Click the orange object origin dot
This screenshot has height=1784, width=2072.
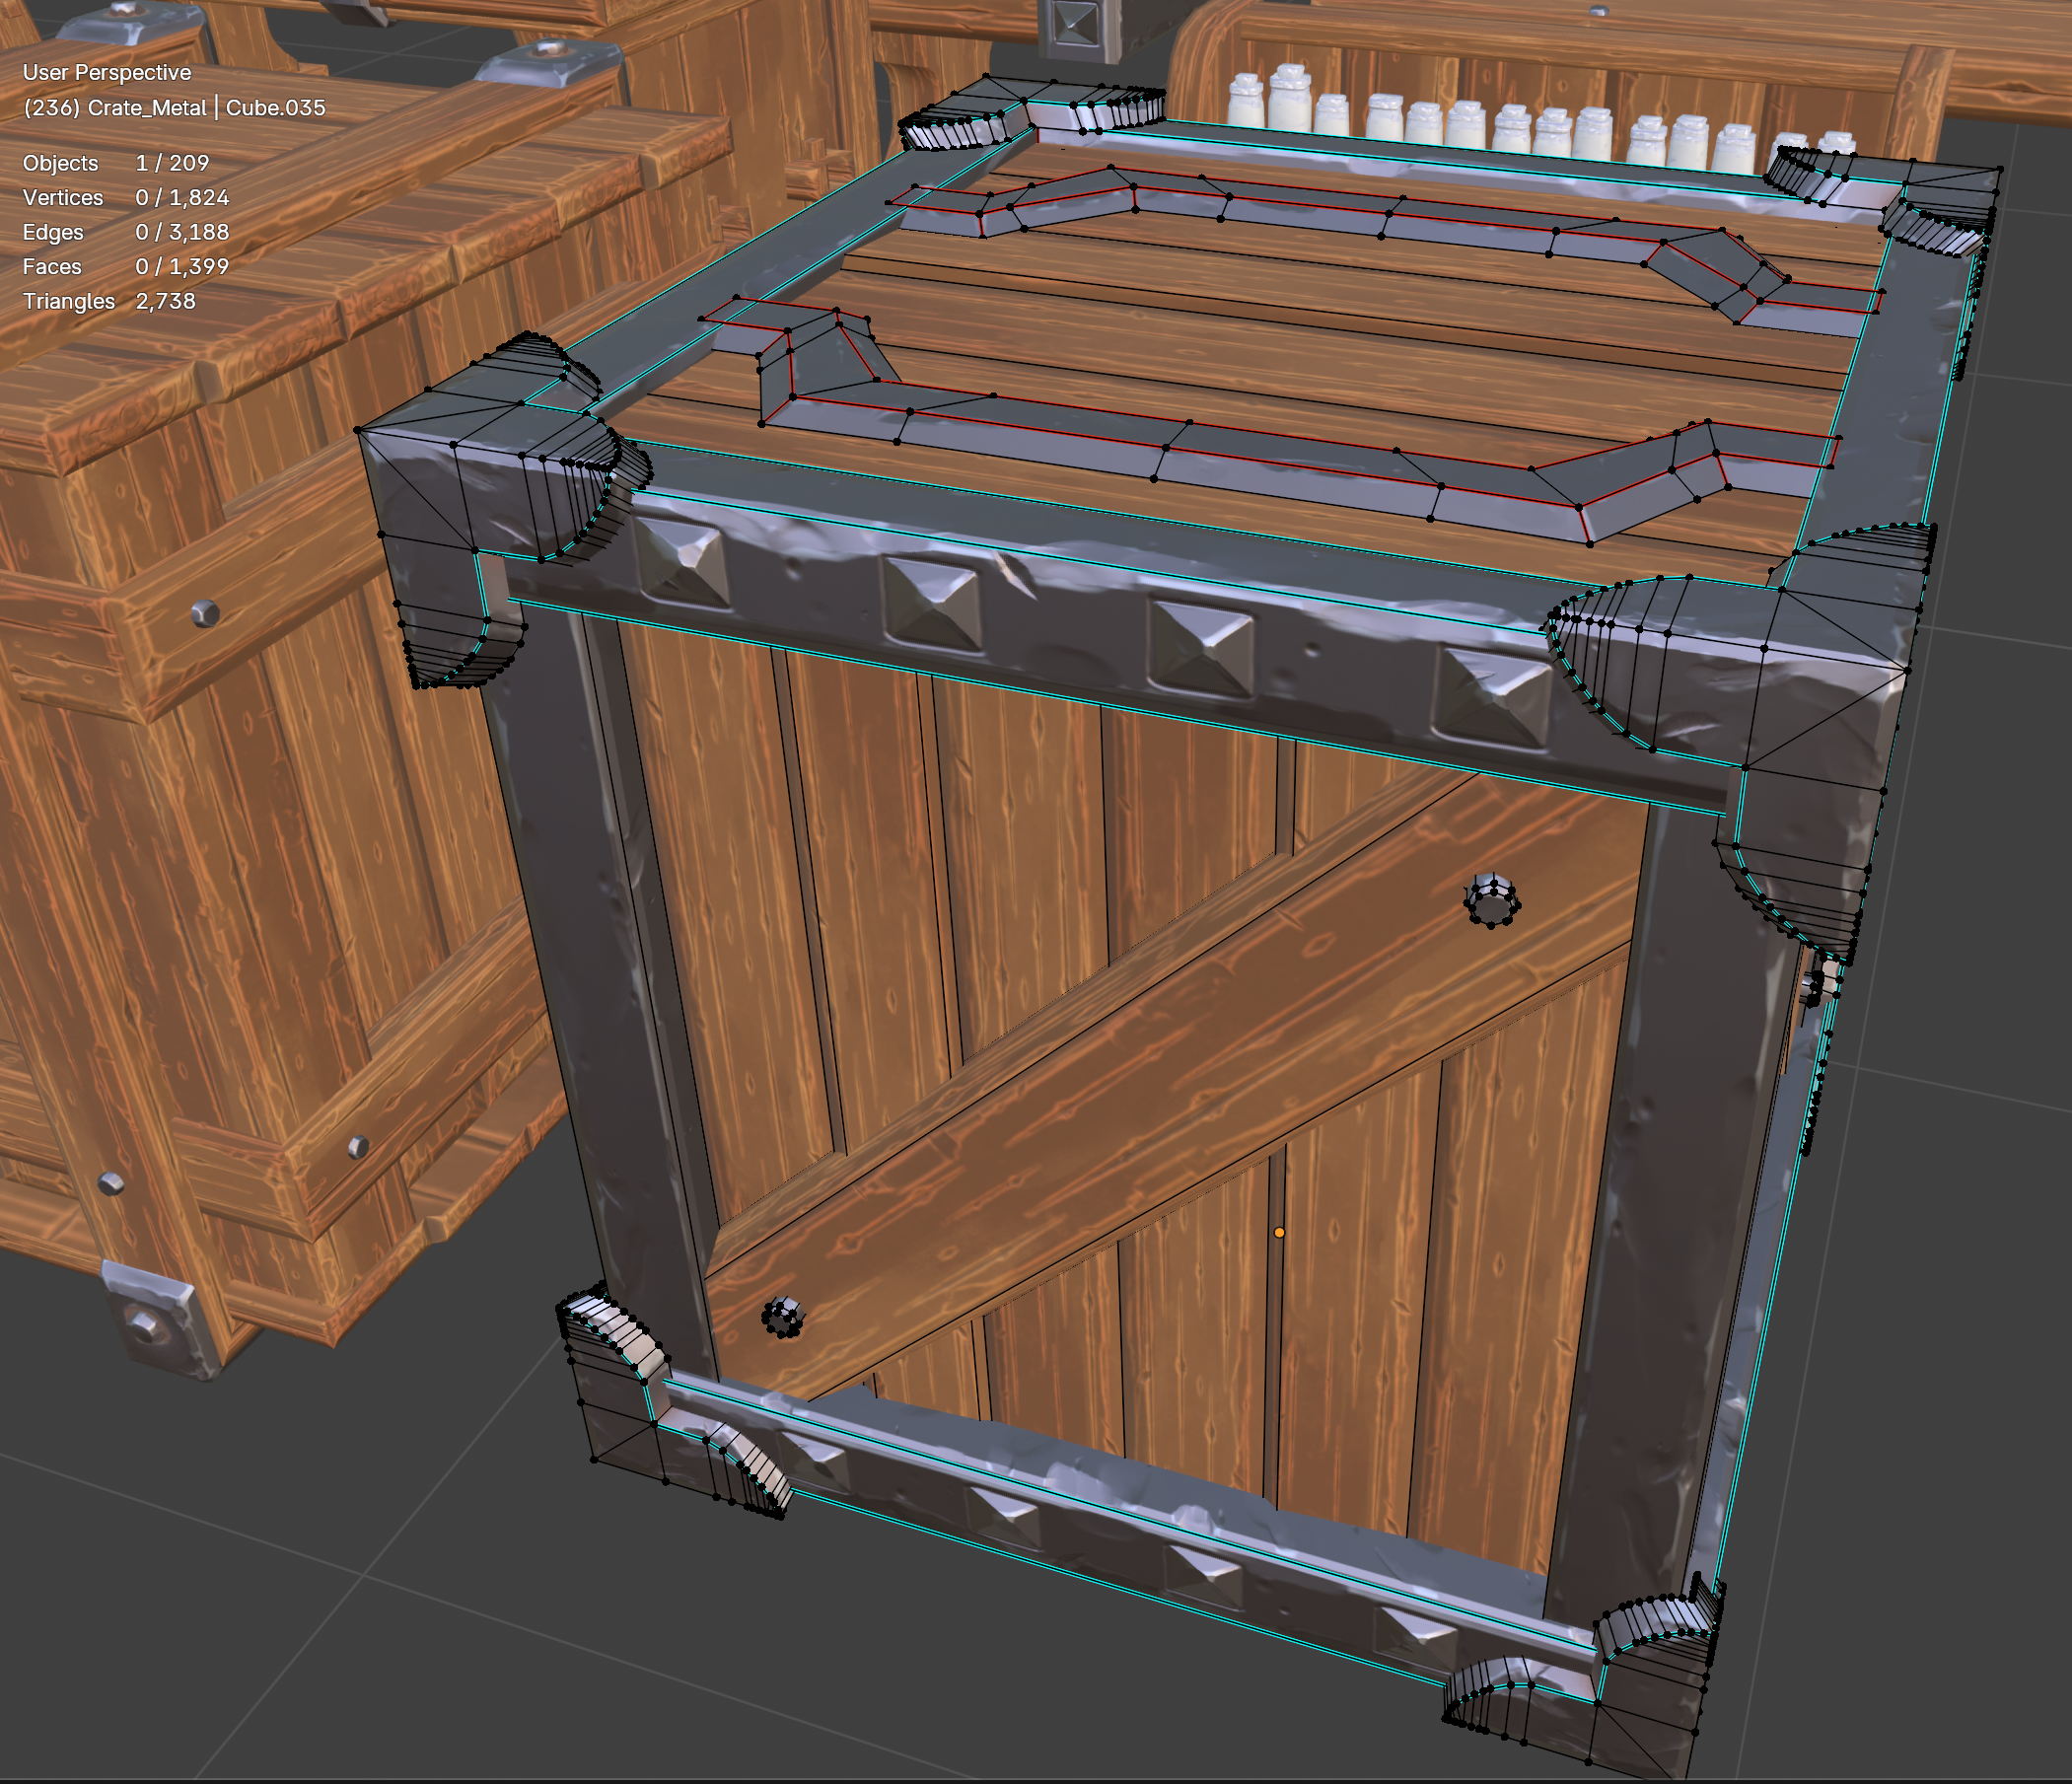[x=1279, y=1233]
